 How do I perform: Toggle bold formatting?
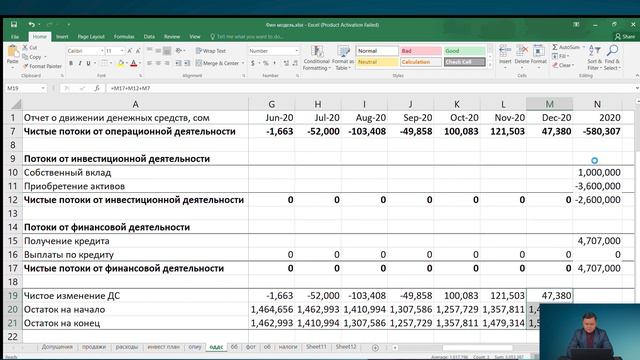[71, 63]
